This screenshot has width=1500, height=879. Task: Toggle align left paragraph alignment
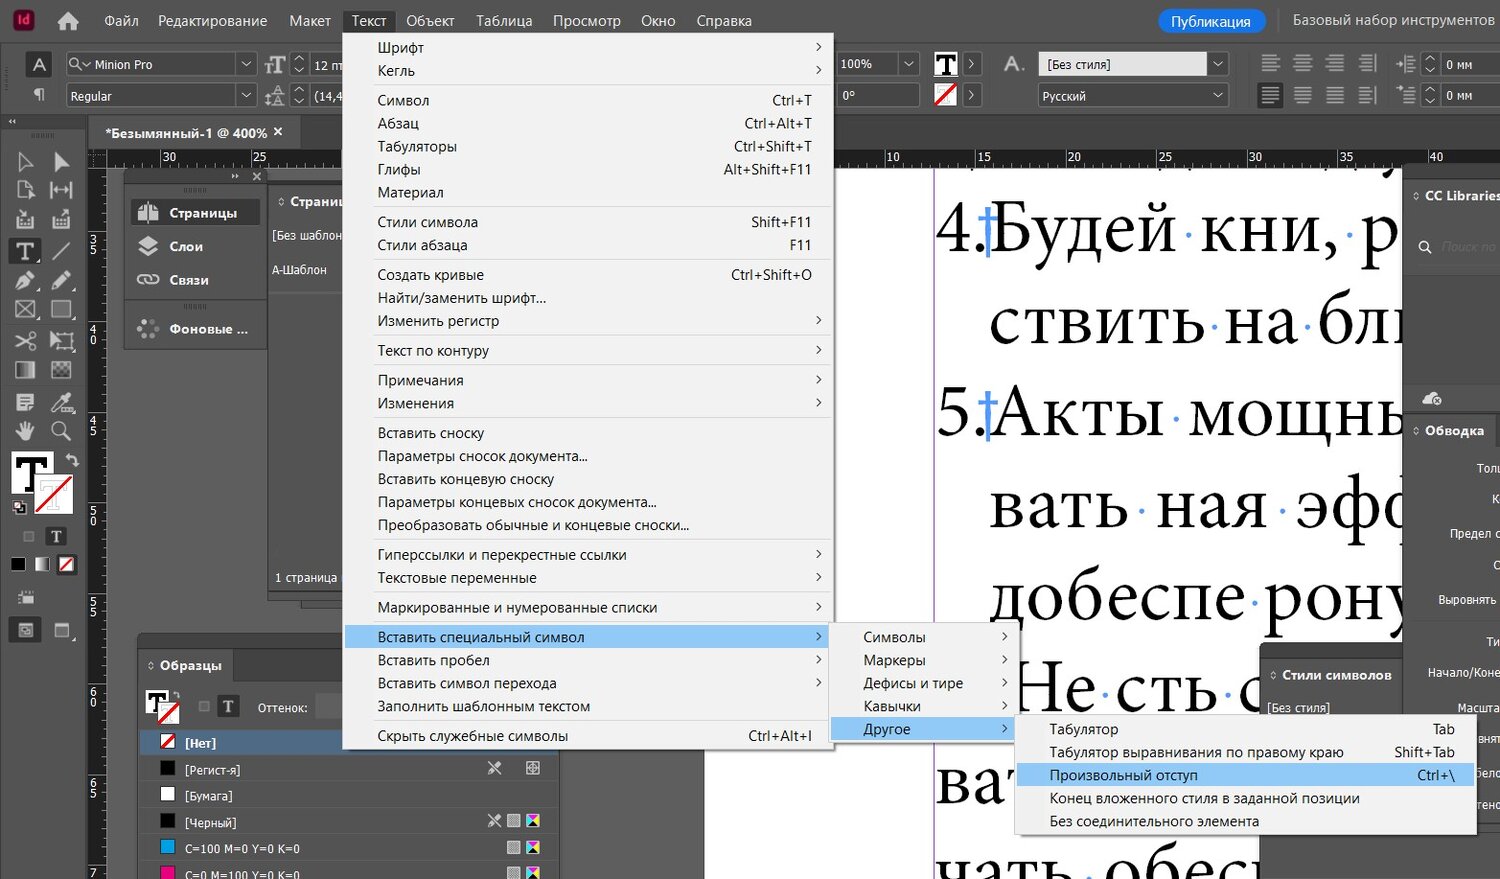pos(1270,64)
